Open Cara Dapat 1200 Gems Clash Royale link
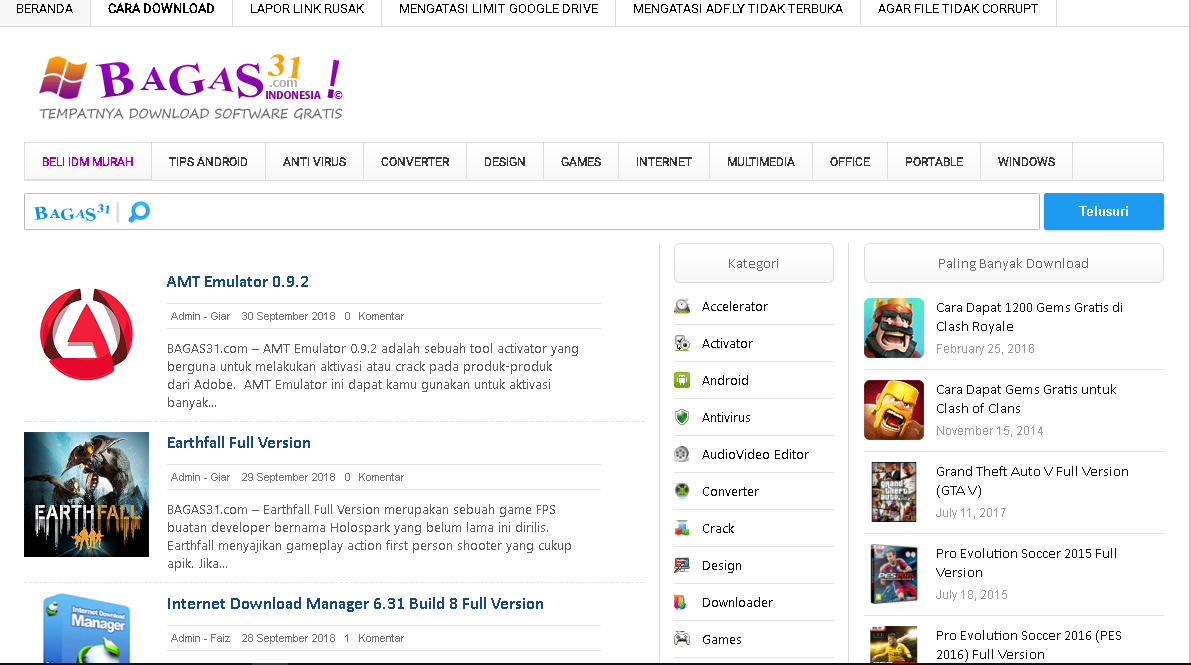The height and width of the screenshot is (665, 1191). 1029,317
